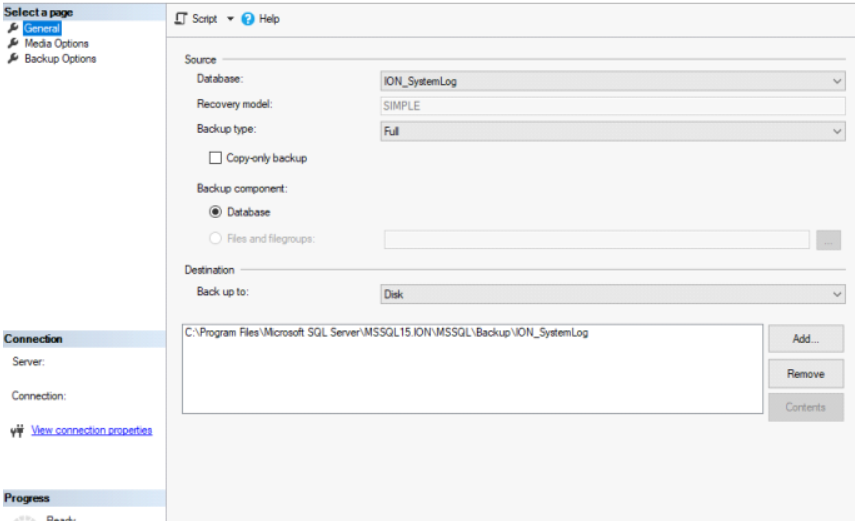Click the Files and filegroups text field
This screenshot has width=855, height=521.
pos(597,239)
